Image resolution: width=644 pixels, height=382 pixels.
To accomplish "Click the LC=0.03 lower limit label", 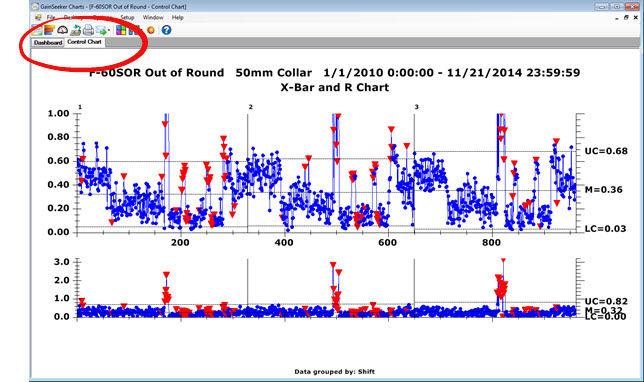I will coord(605,229).
